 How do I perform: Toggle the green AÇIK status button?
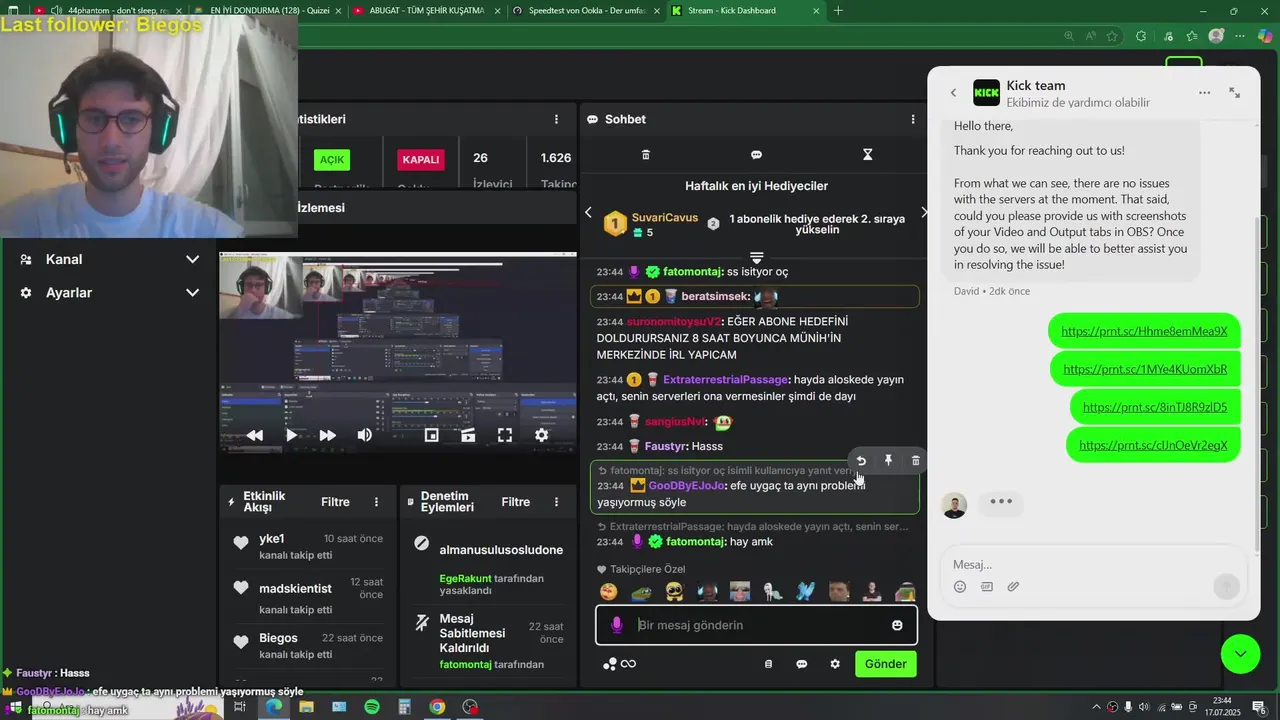click(331, 160)
